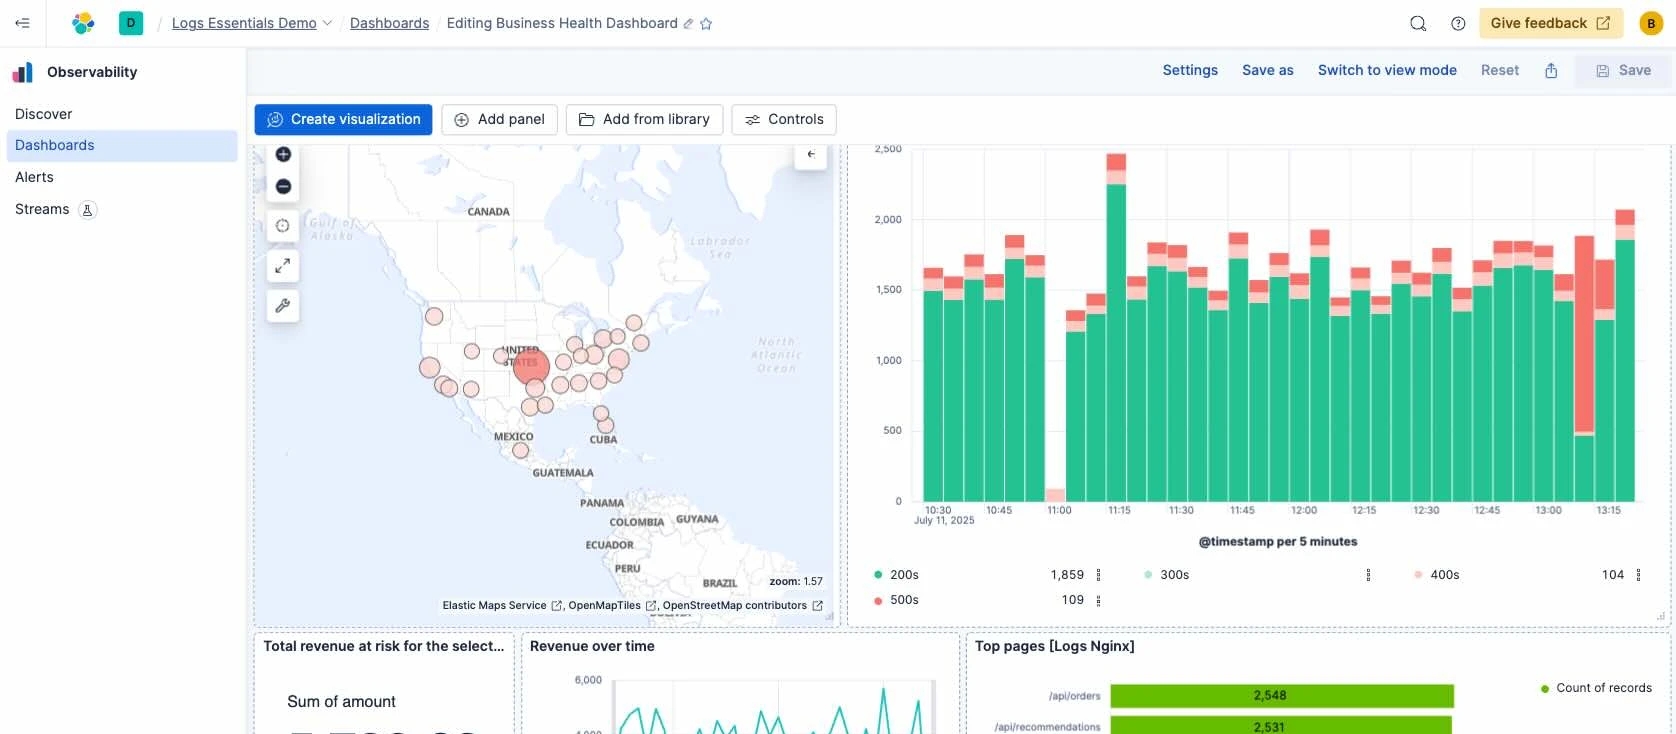Edit dashboard title pencil icon
This screenshot has width=1676, height=734.
[x=688, y=24]
